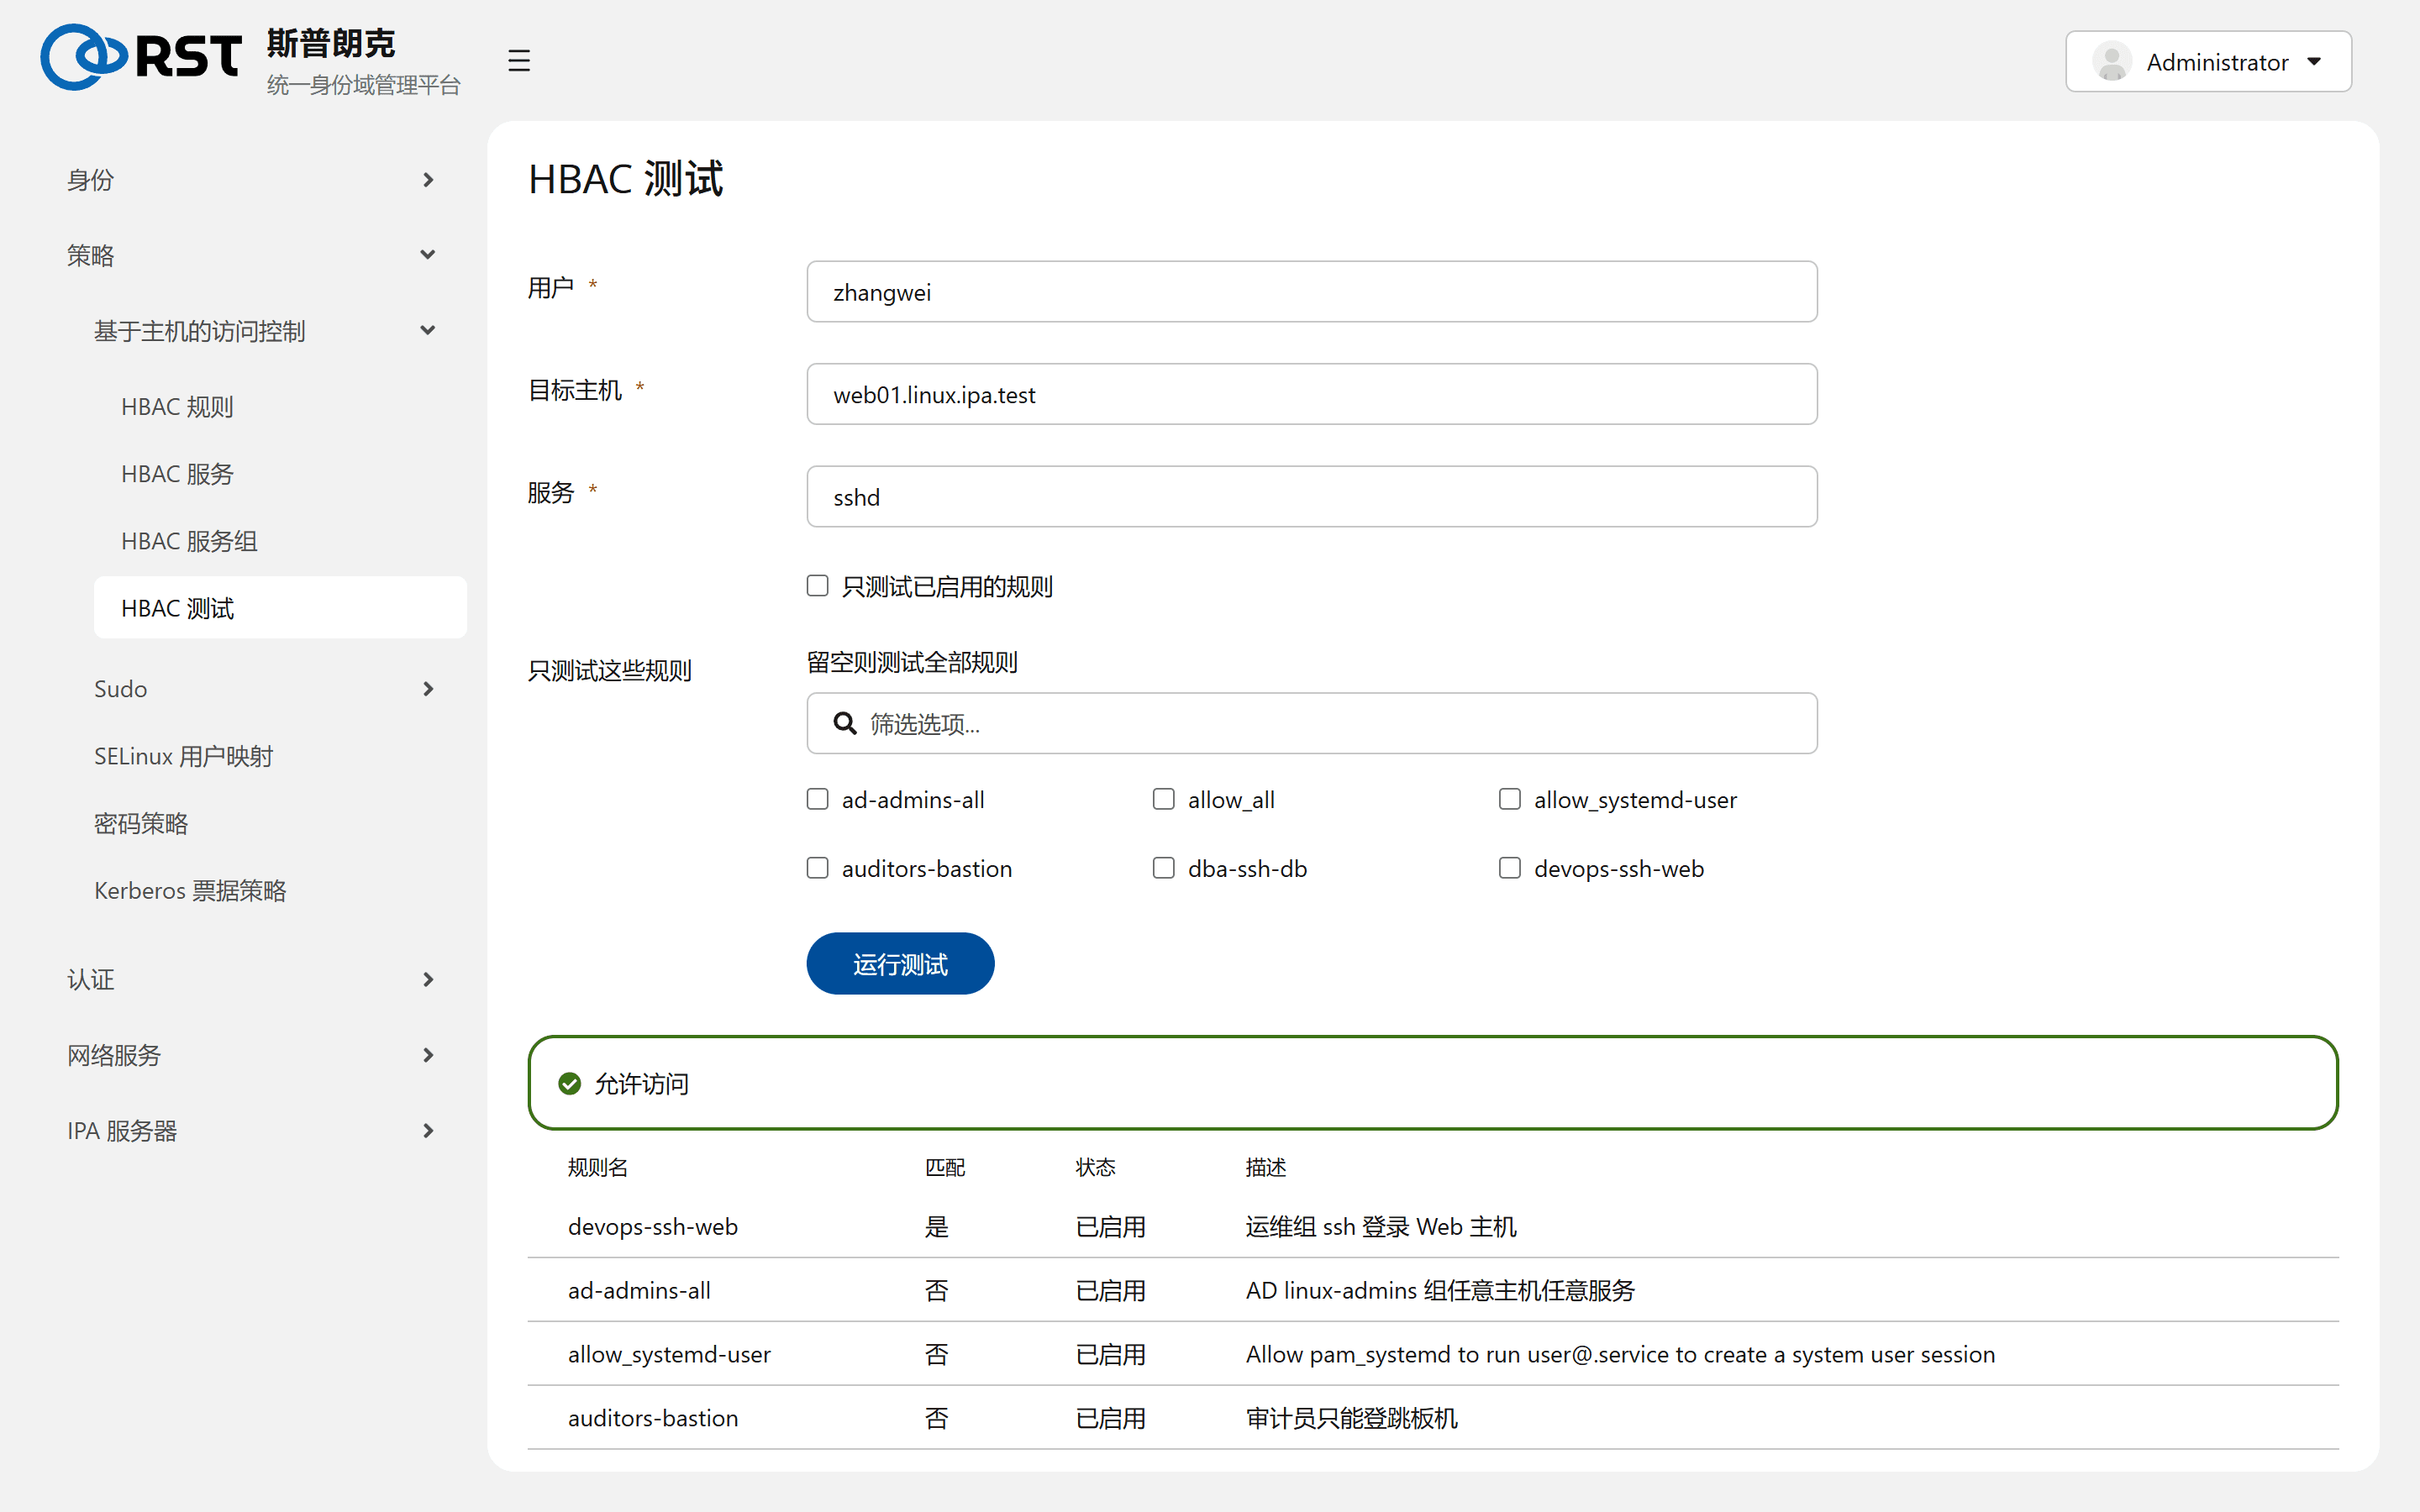Click allow_systemd-user in results table
2420x1512 pixels.
[x=669, y=1355]
